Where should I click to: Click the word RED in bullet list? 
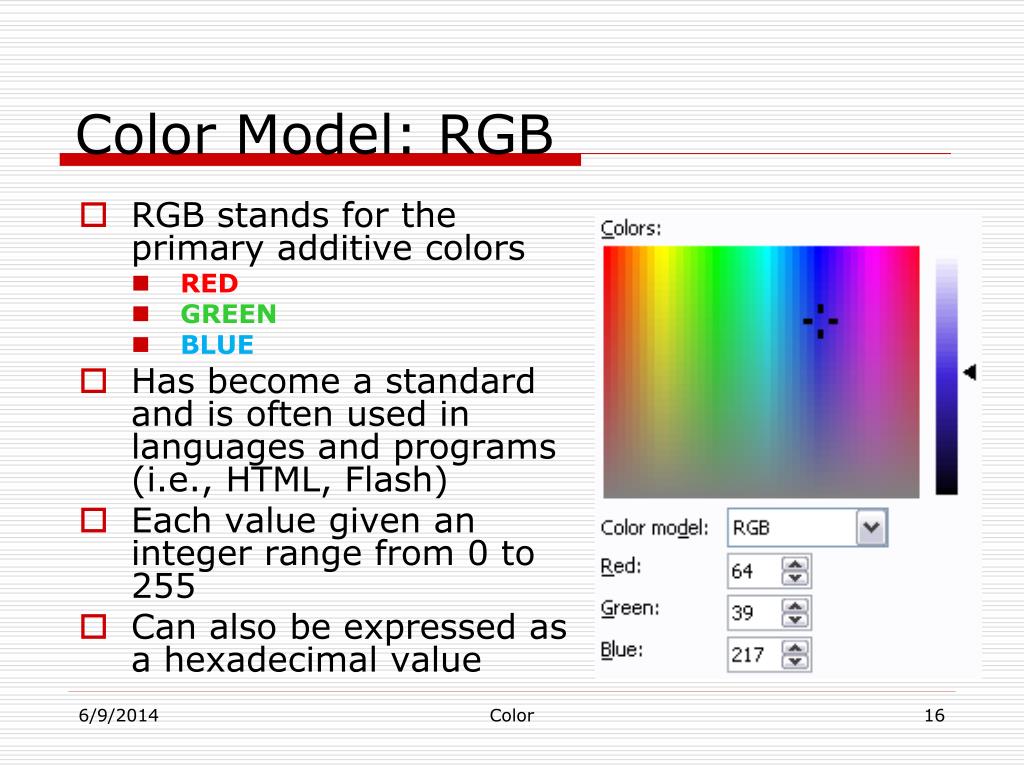click(x=209, y=283)
